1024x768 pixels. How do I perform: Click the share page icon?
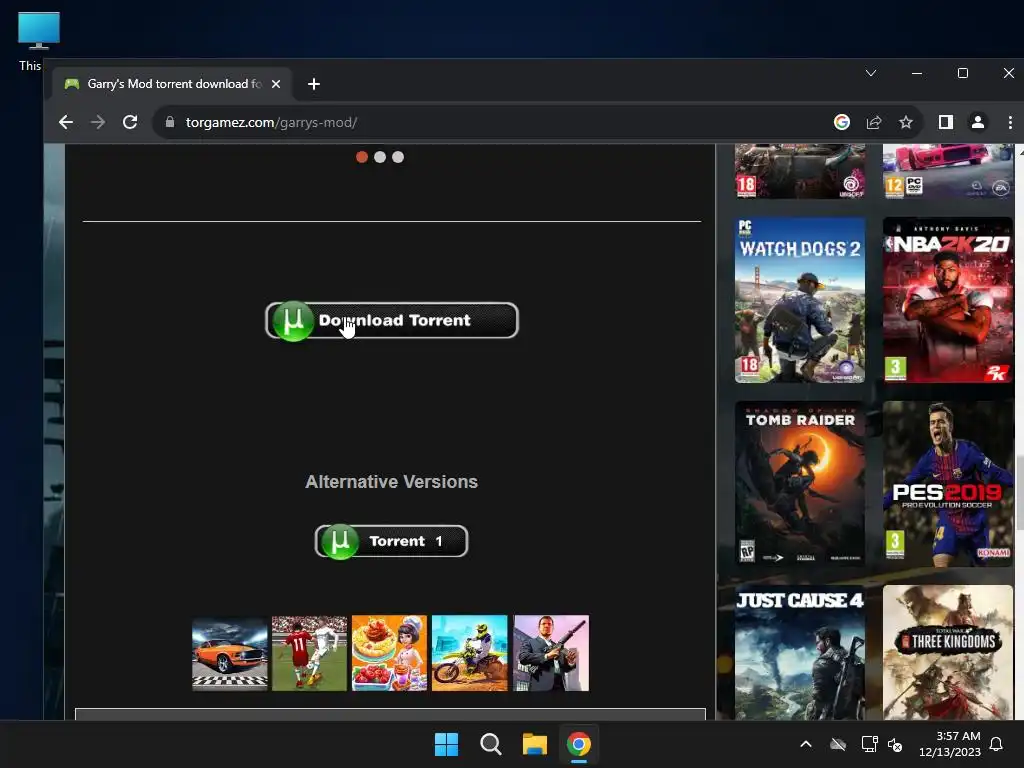click(874, 122)
